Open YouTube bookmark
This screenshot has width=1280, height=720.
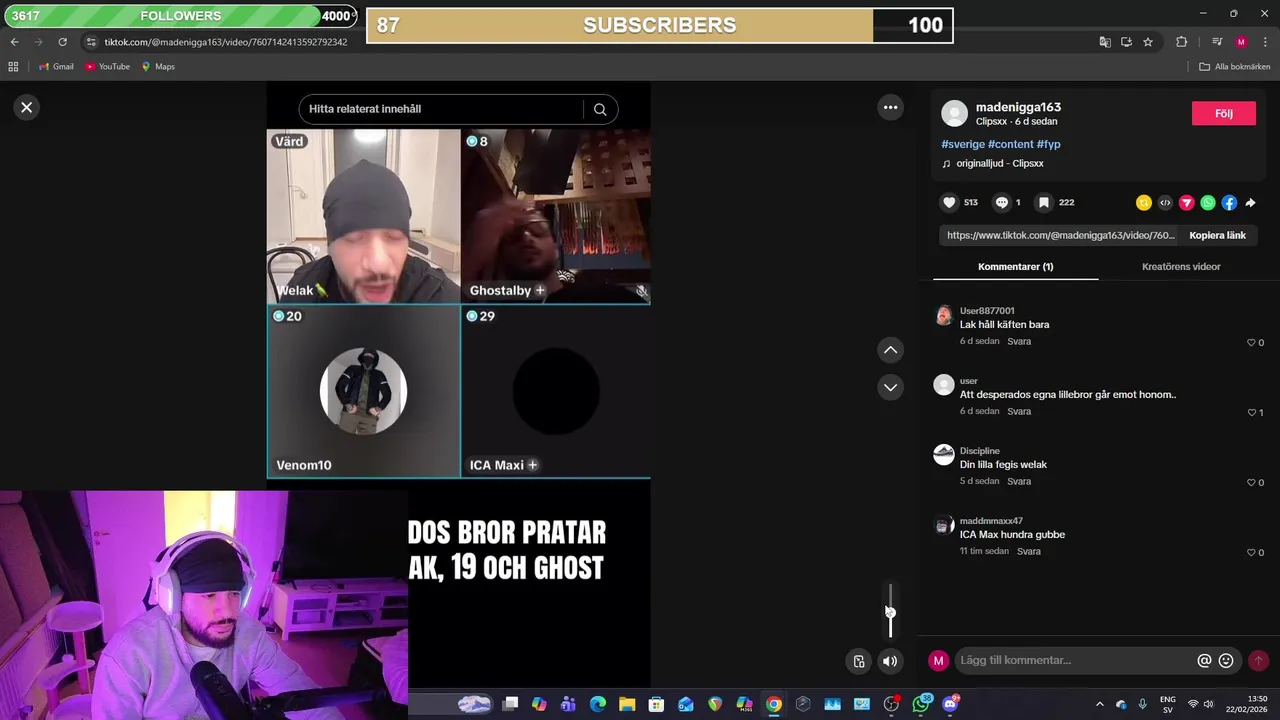click(x=107, y=66)
